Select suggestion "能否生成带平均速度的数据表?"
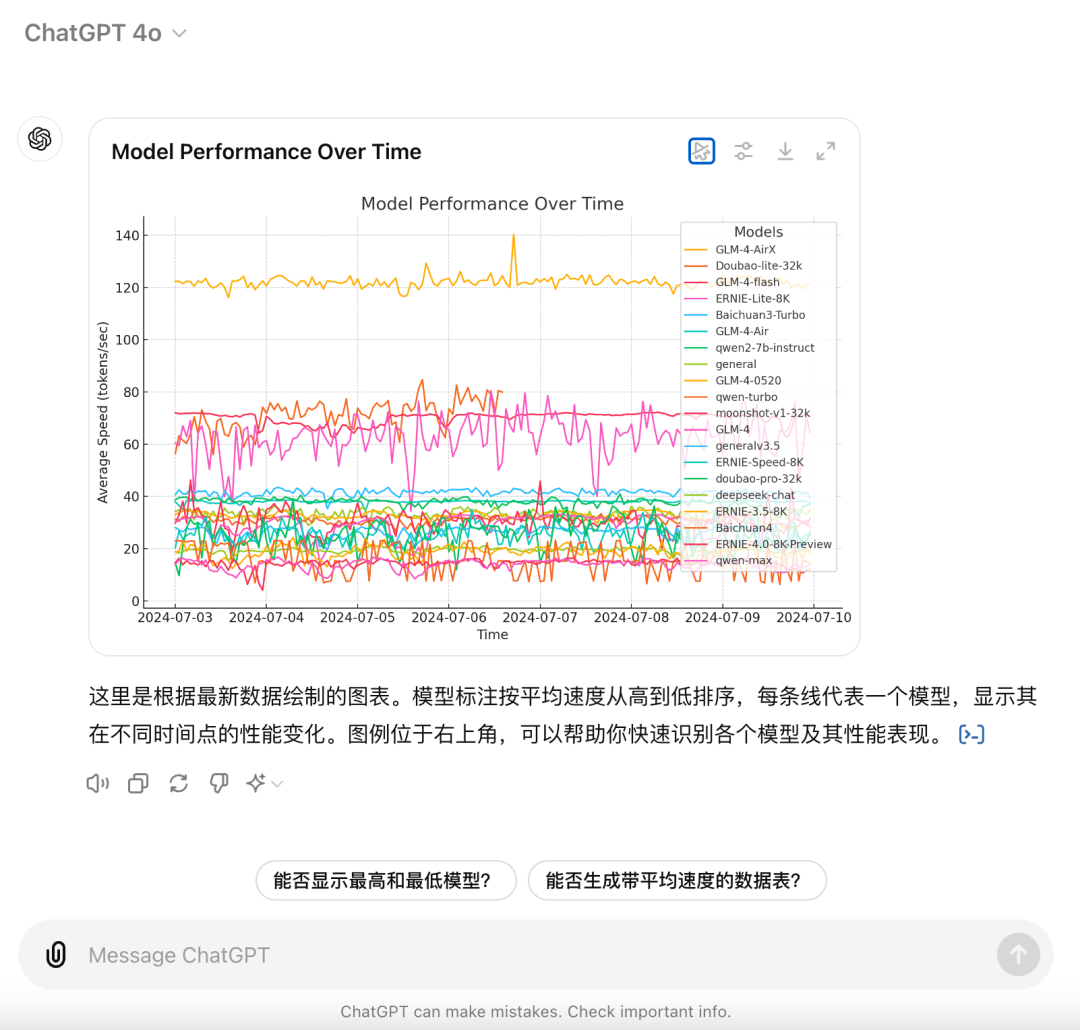 677,881
